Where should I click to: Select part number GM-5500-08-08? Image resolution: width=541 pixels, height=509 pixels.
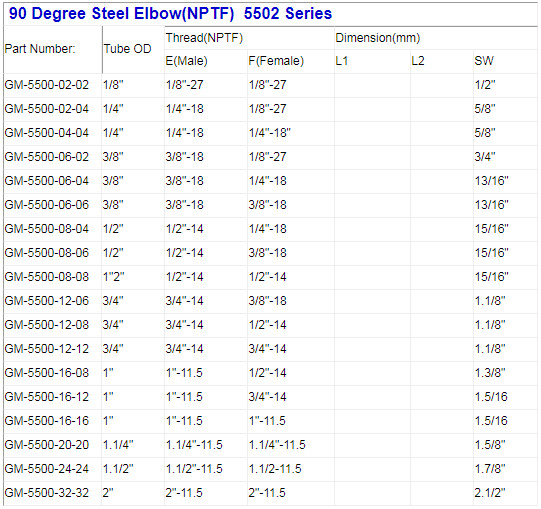pos(47,276)
